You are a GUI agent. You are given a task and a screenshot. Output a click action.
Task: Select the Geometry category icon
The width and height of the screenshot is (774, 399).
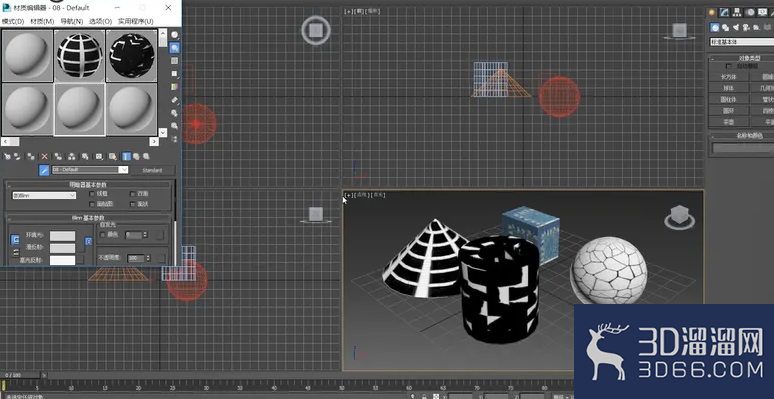[715, 28]
